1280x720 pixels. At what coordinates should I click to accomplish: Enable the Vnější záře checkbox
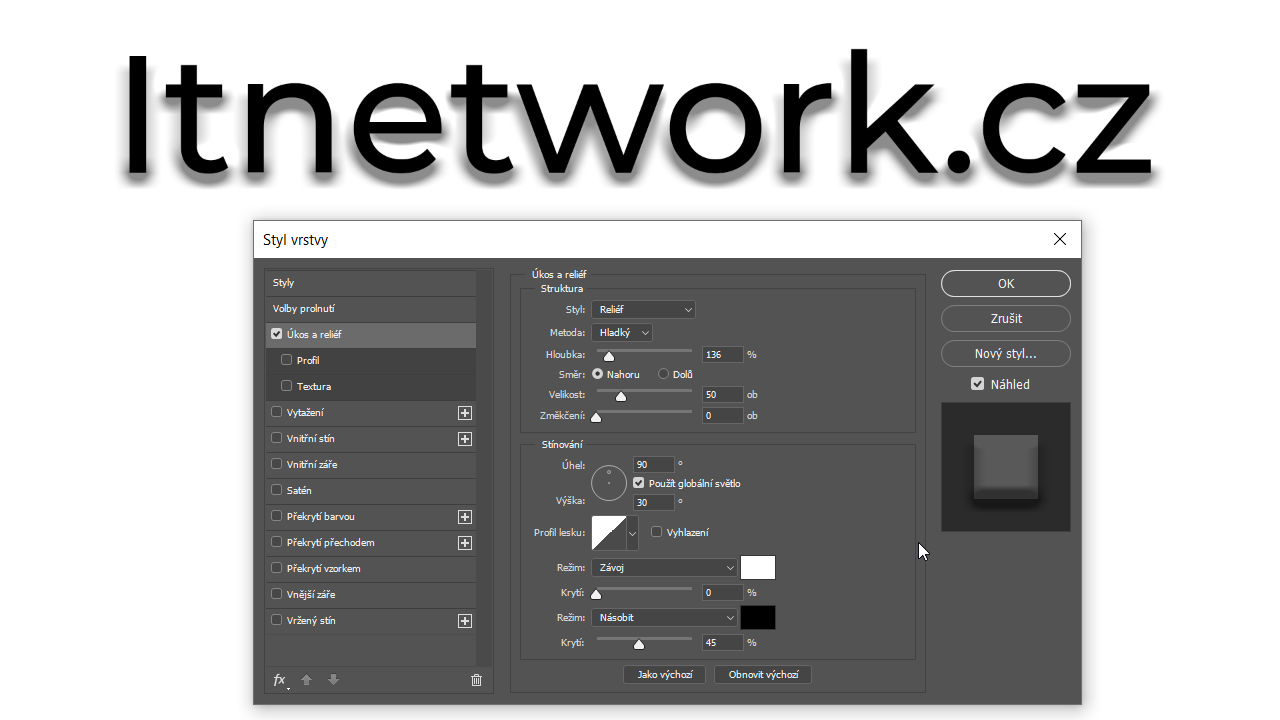click(277, 594)
